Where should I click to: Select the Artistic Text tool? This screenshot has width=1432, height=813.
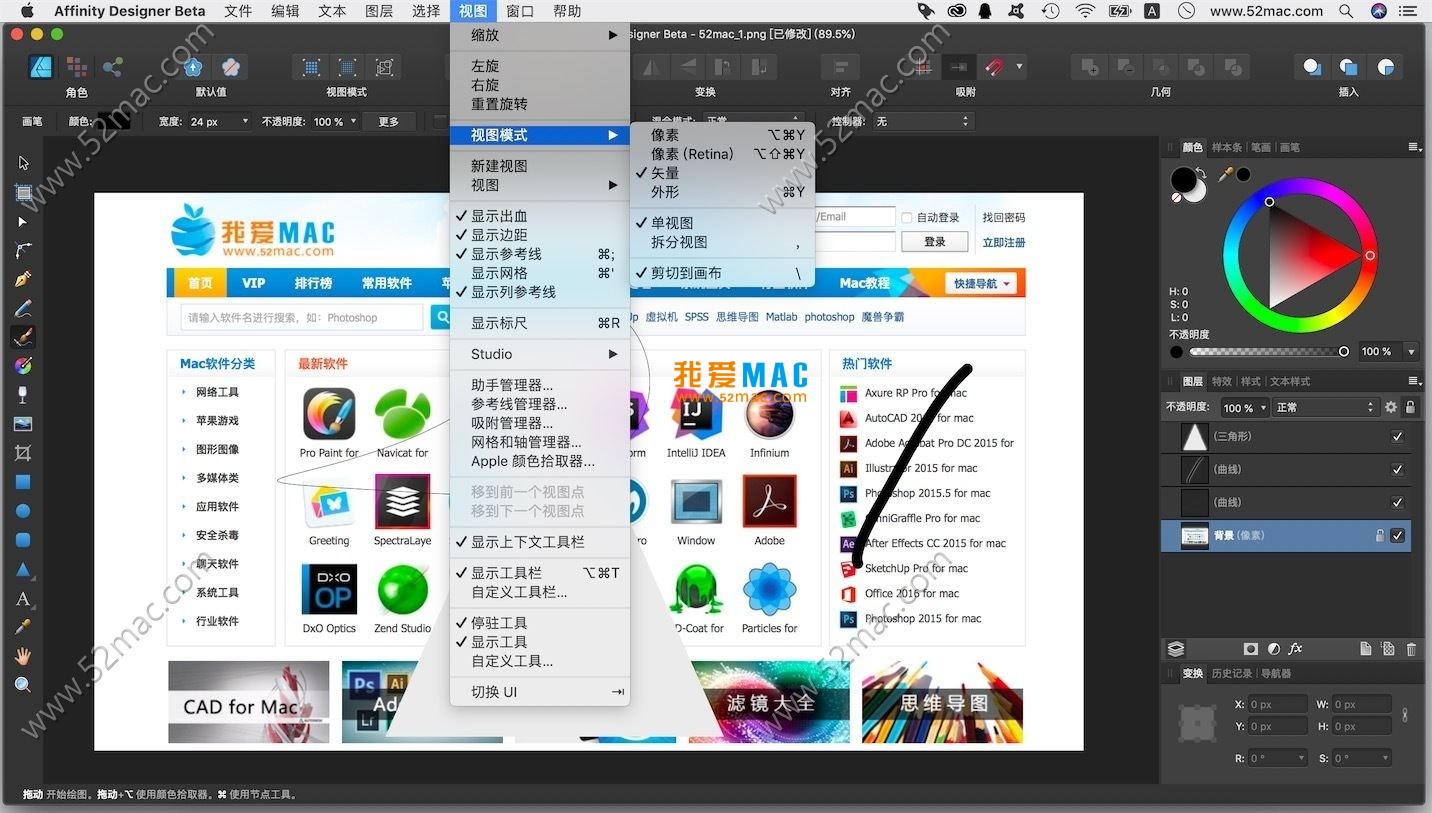(23, 599)
